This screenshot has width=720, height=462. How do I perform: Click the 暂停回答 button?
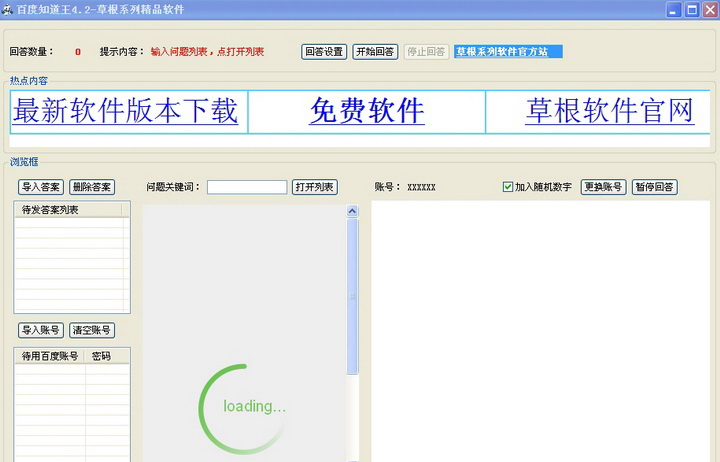654,187
